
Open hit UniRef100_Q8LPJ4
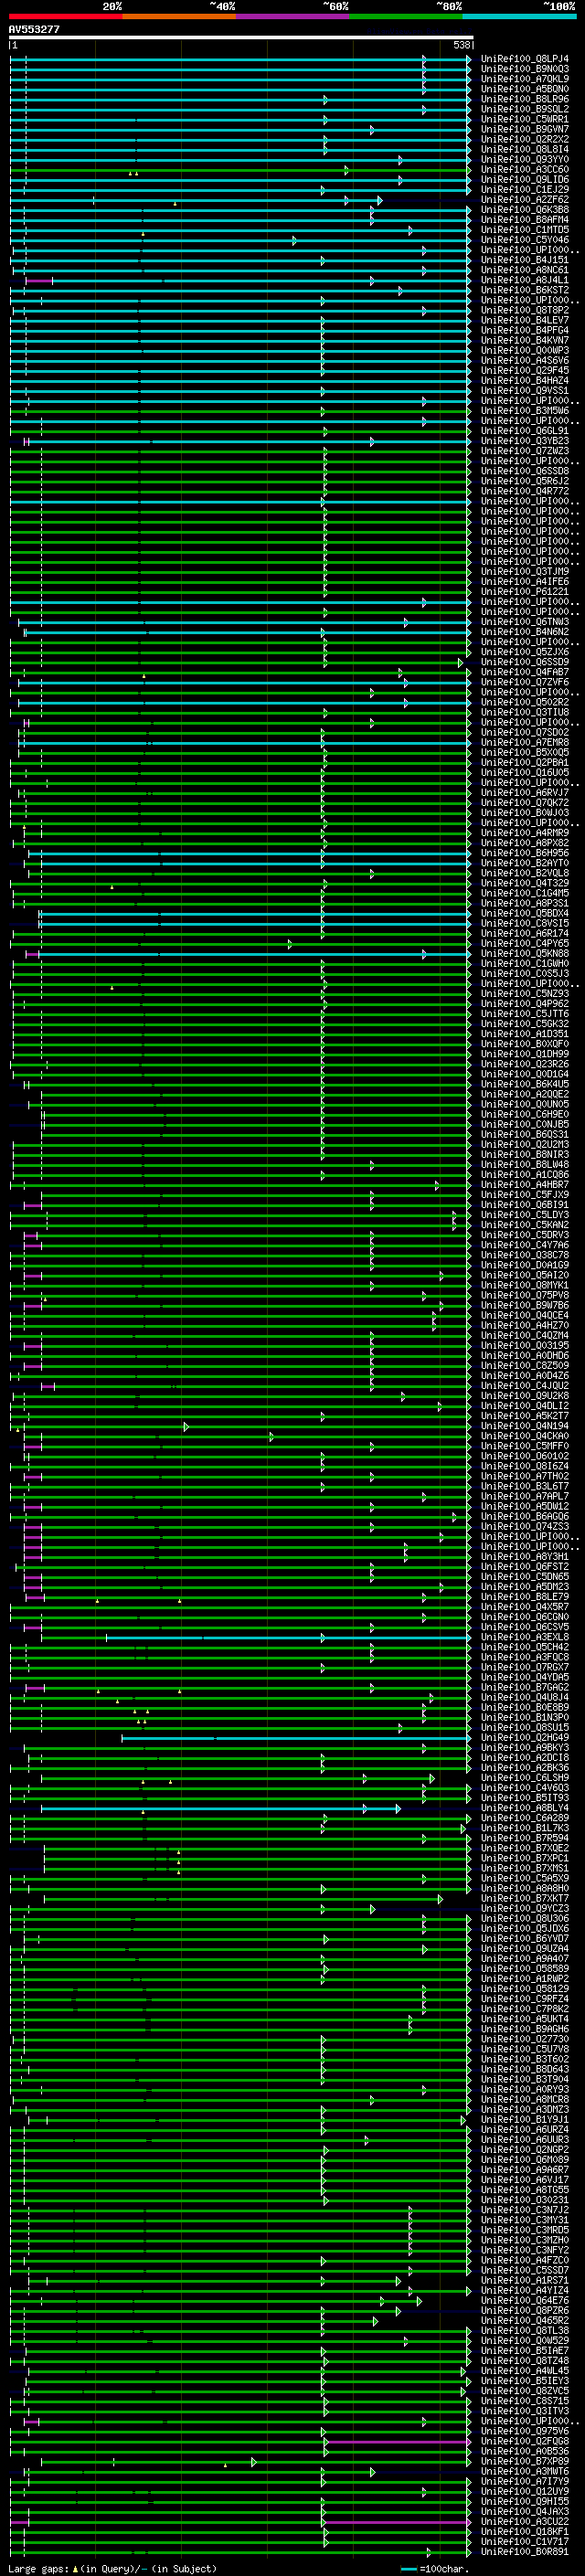[x=525, y=59]
